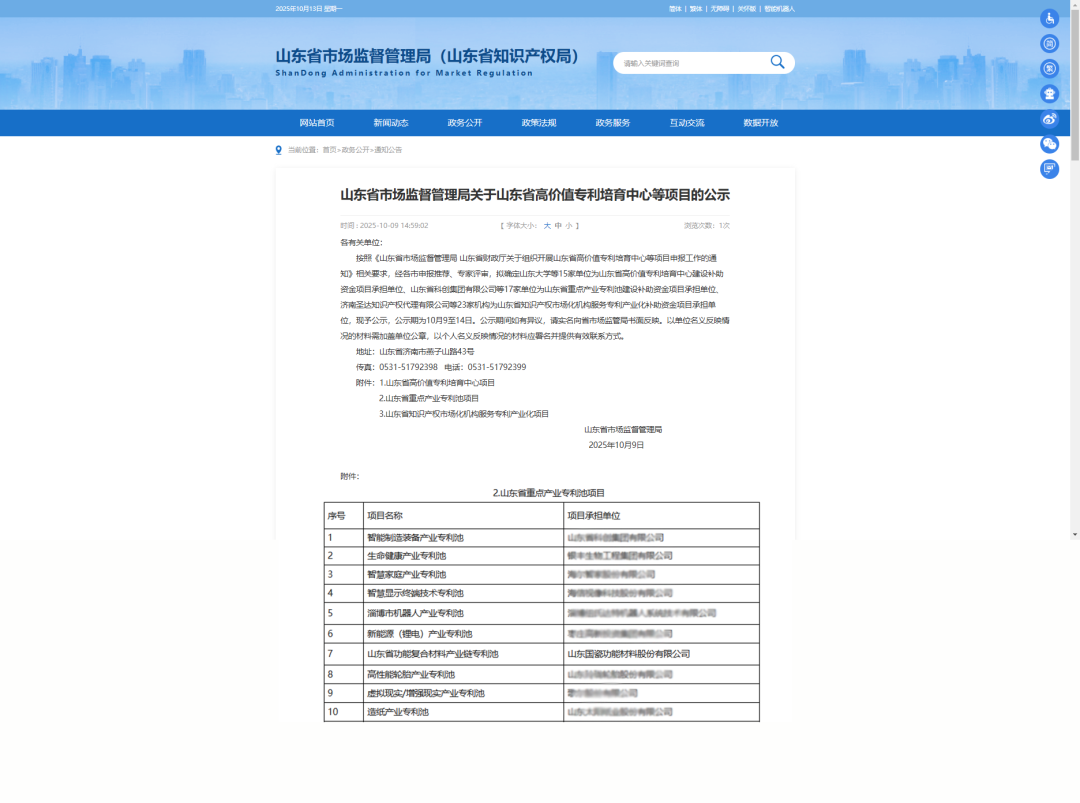Screen dimensions: 1080x803
Task: Switch to 简体 in the top bar
Action: (675, 9)
